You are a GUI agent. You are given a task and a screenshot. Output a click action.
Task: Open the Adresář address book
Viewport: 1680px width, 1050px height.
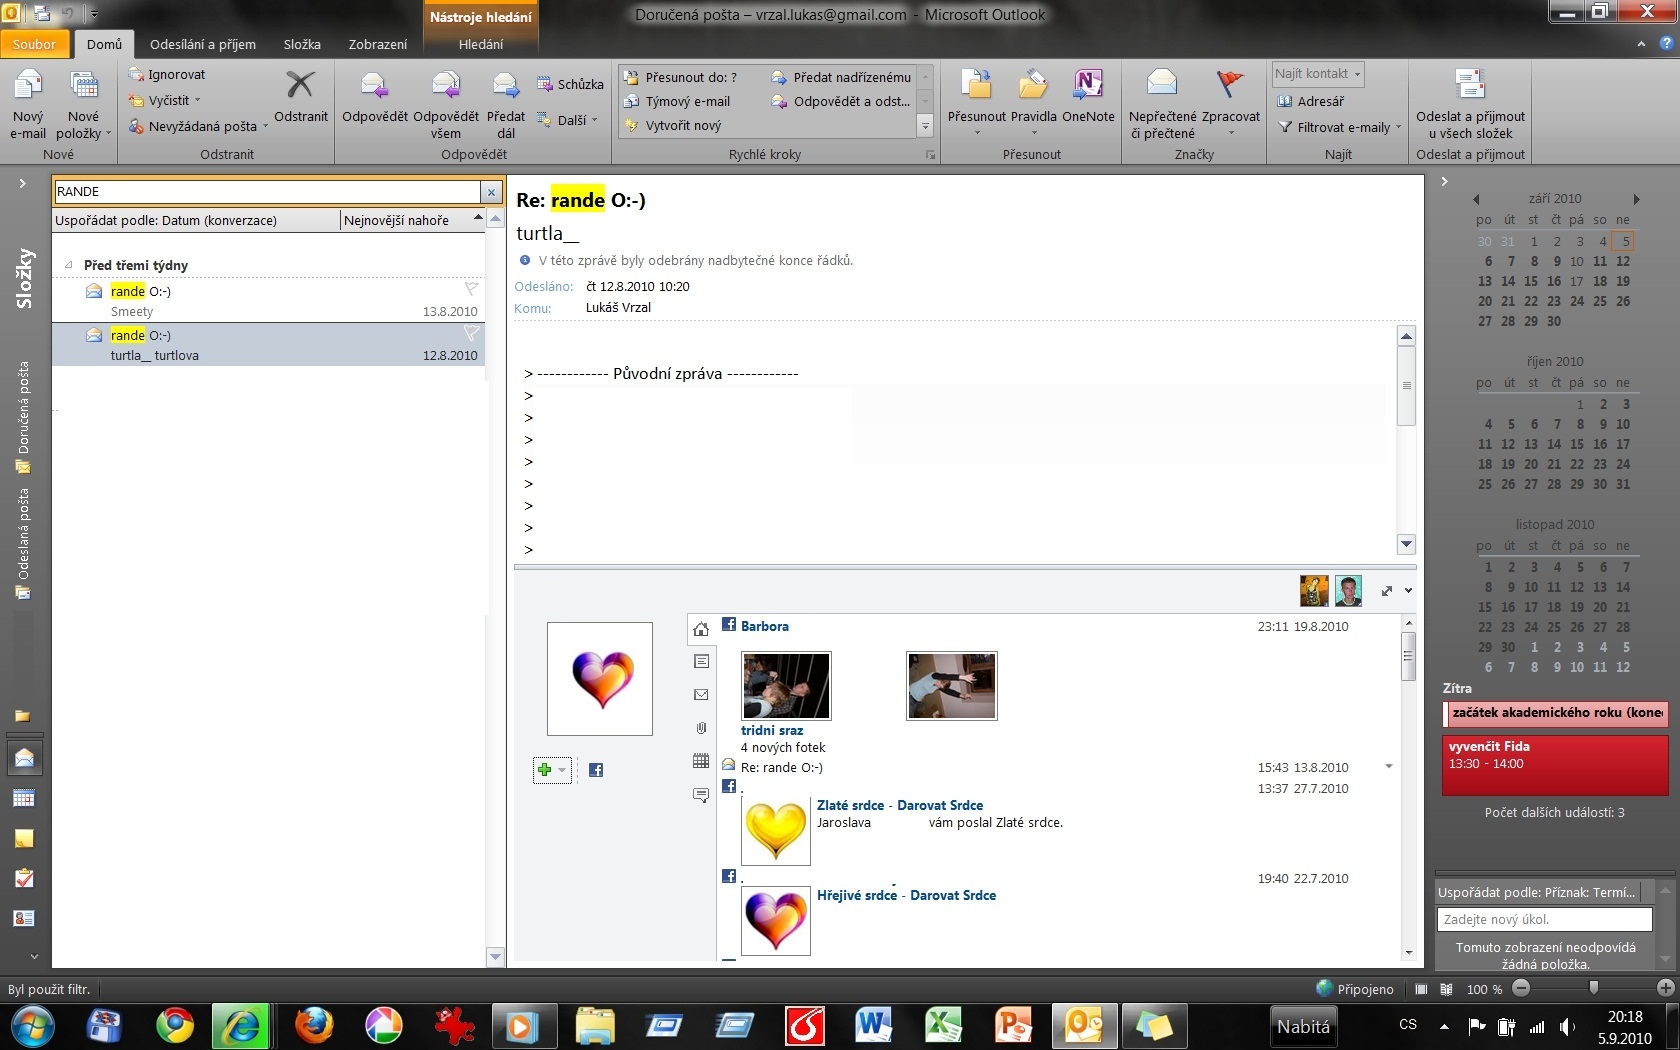(x=1311, y=101)
